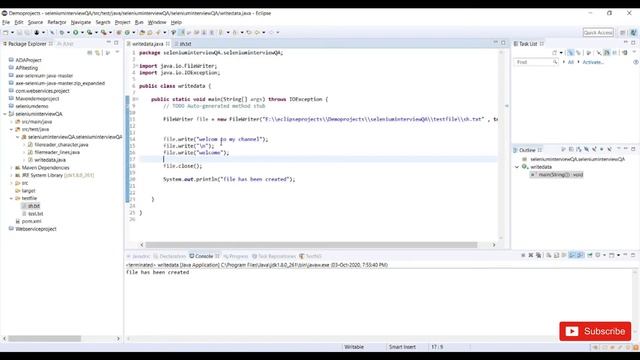Toggle Mark Occurrences in the main toolbar
Screen dimensions: 640x360
[181, 32]
